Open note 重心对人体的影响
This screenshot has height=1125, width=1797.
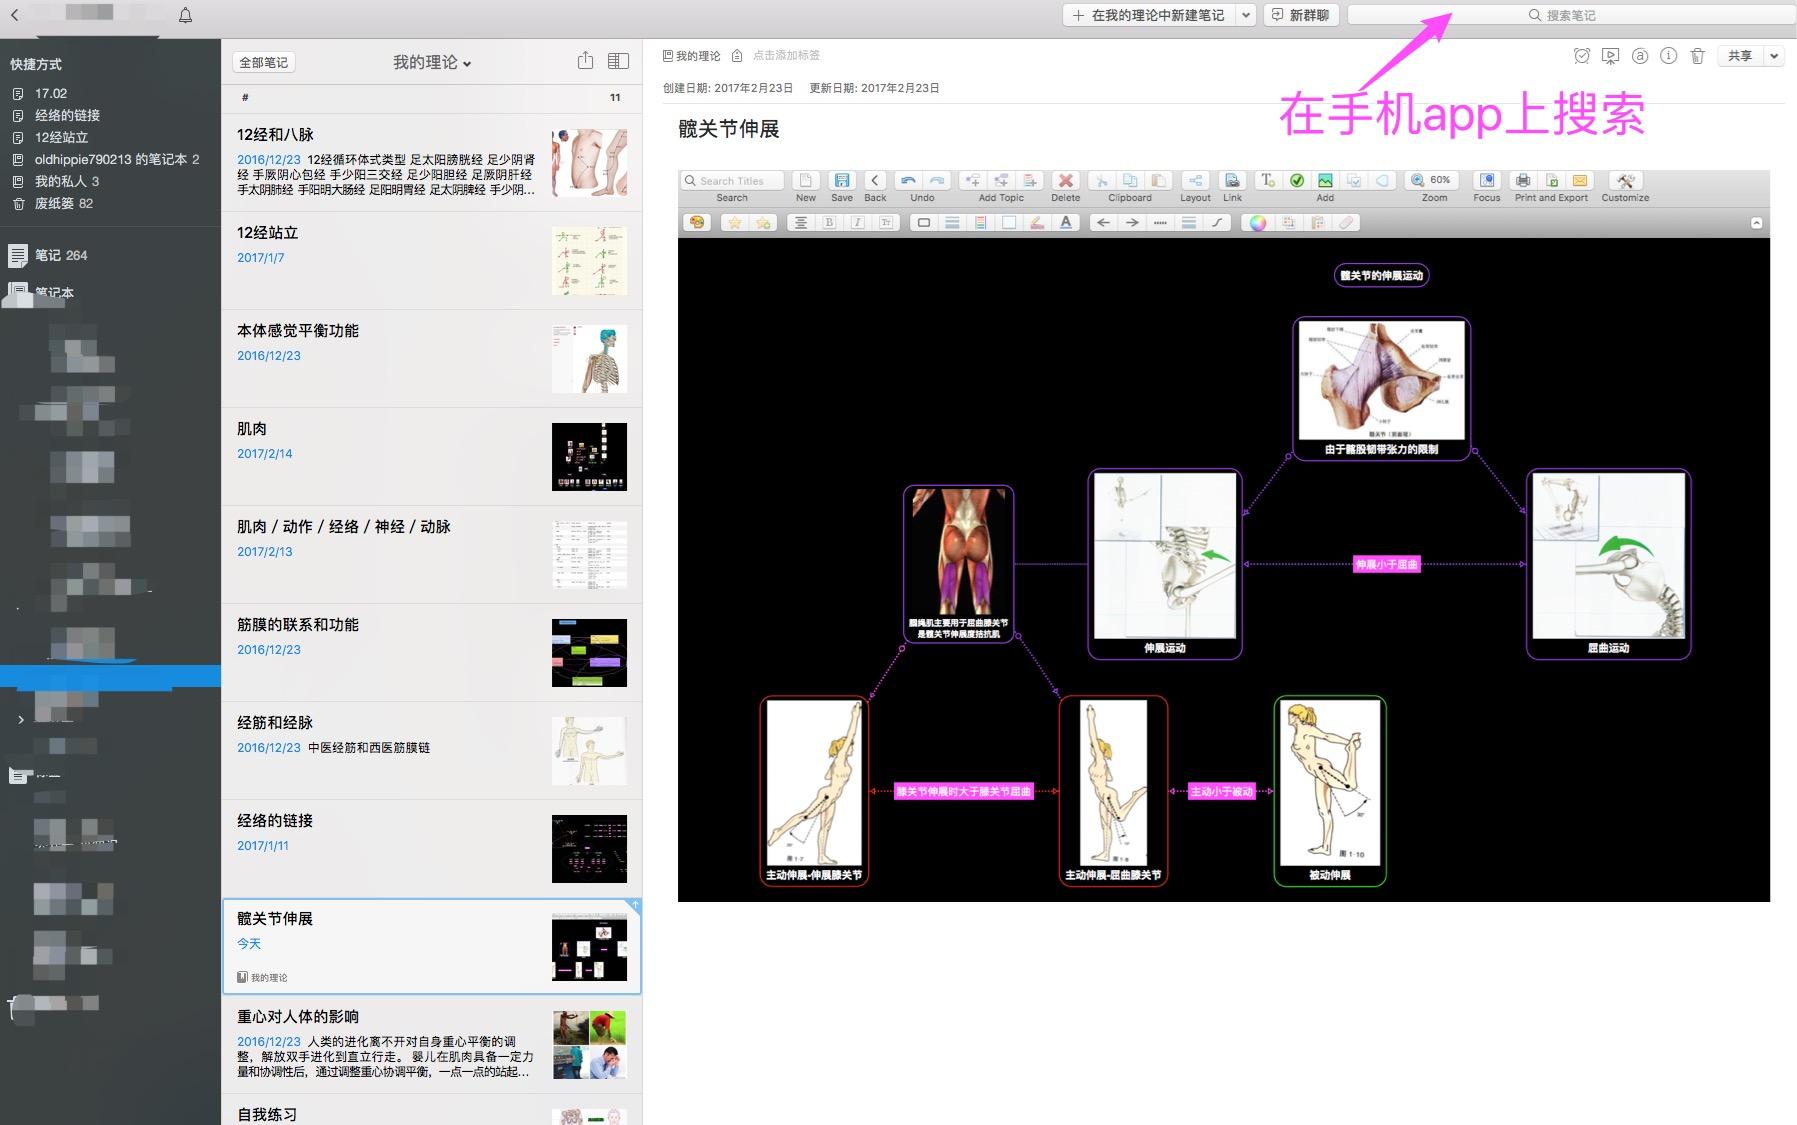[x=431, y=1044]
